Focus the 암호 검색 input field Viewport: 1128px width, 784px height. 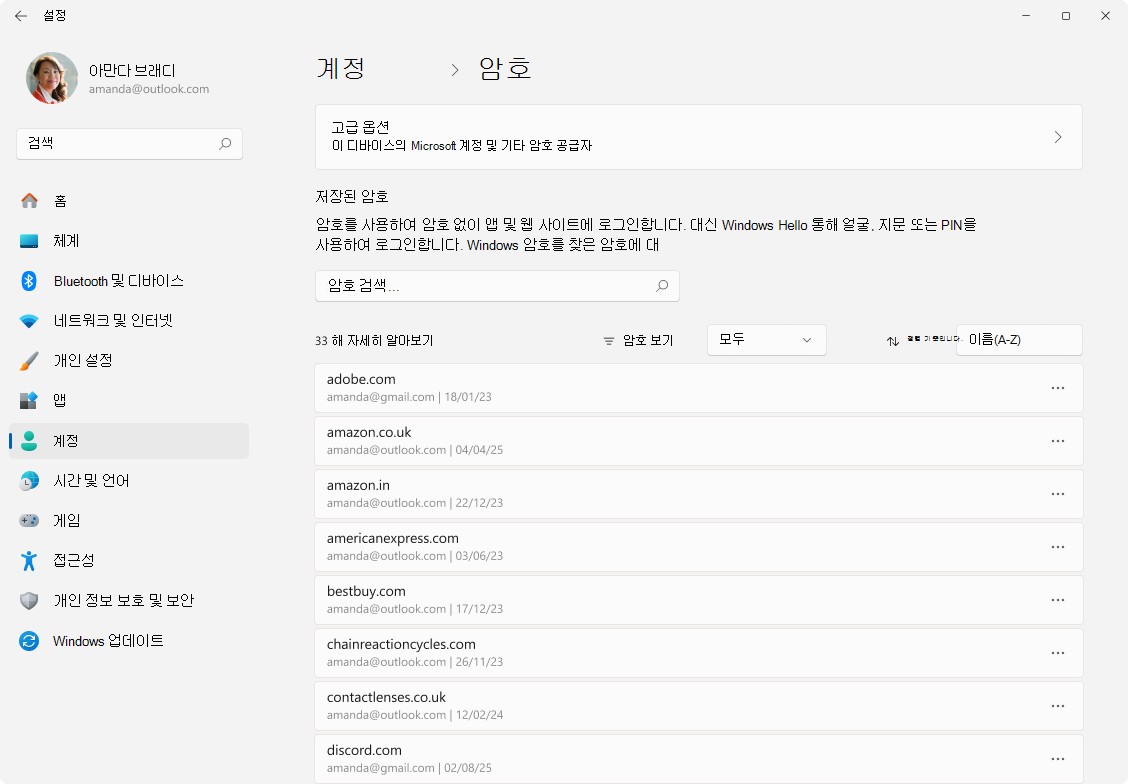click(x=497, y=286)
